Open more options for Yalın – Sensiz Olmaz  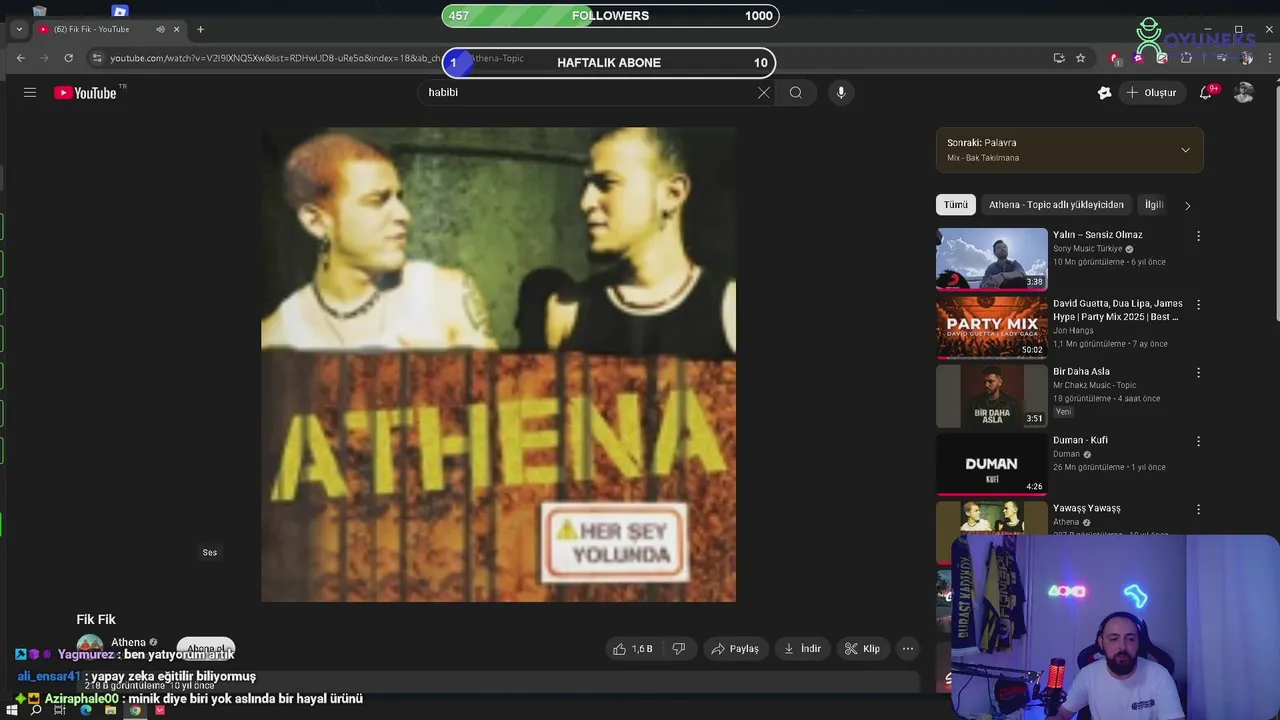pos(1198,236)
